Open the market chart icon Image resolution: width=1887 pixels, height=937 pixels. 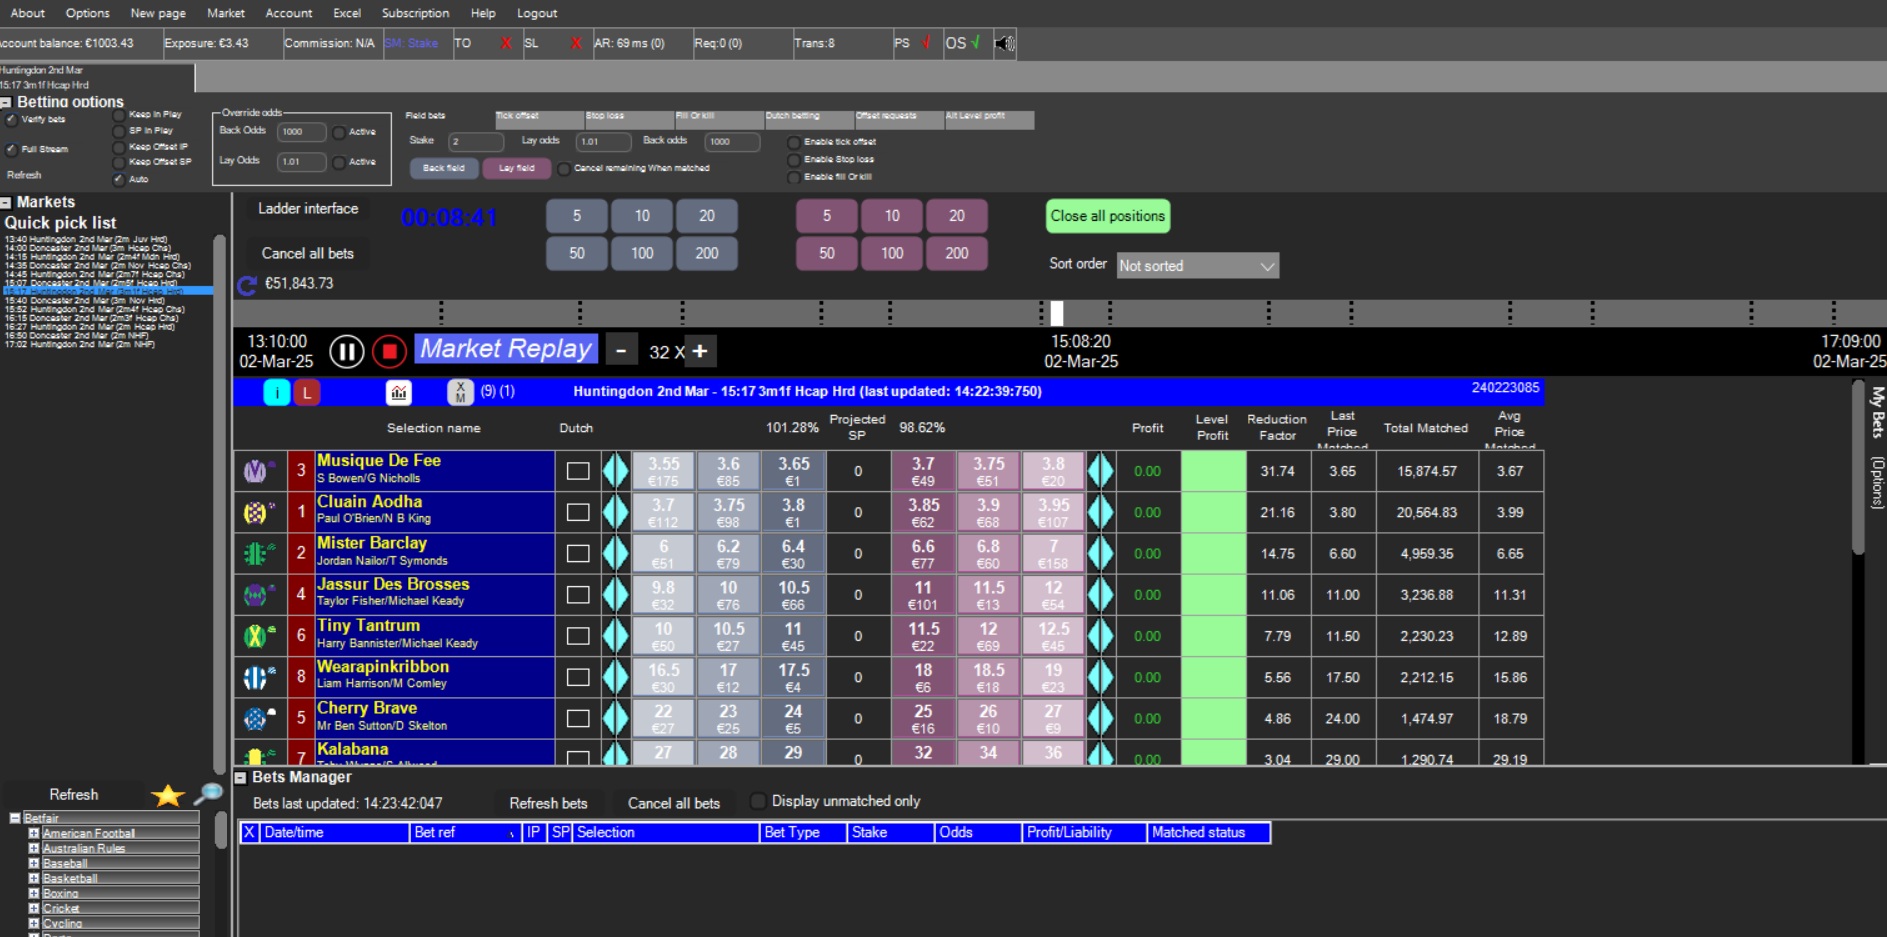click(398, 392)
